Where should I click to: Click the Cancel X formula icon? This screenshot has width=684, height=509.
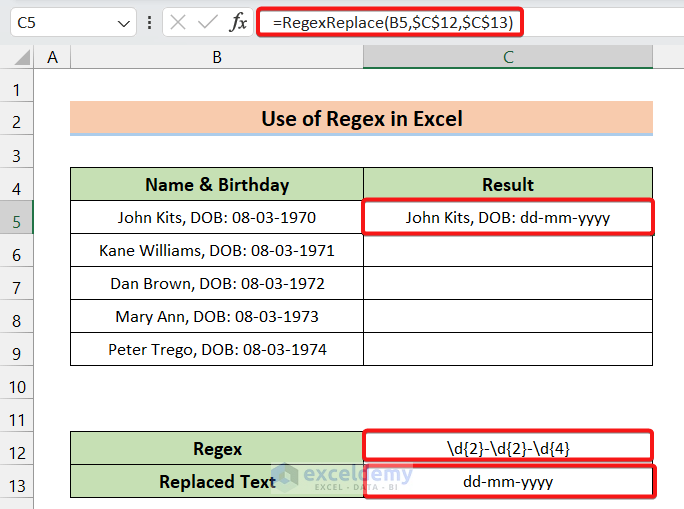point(178,23)
